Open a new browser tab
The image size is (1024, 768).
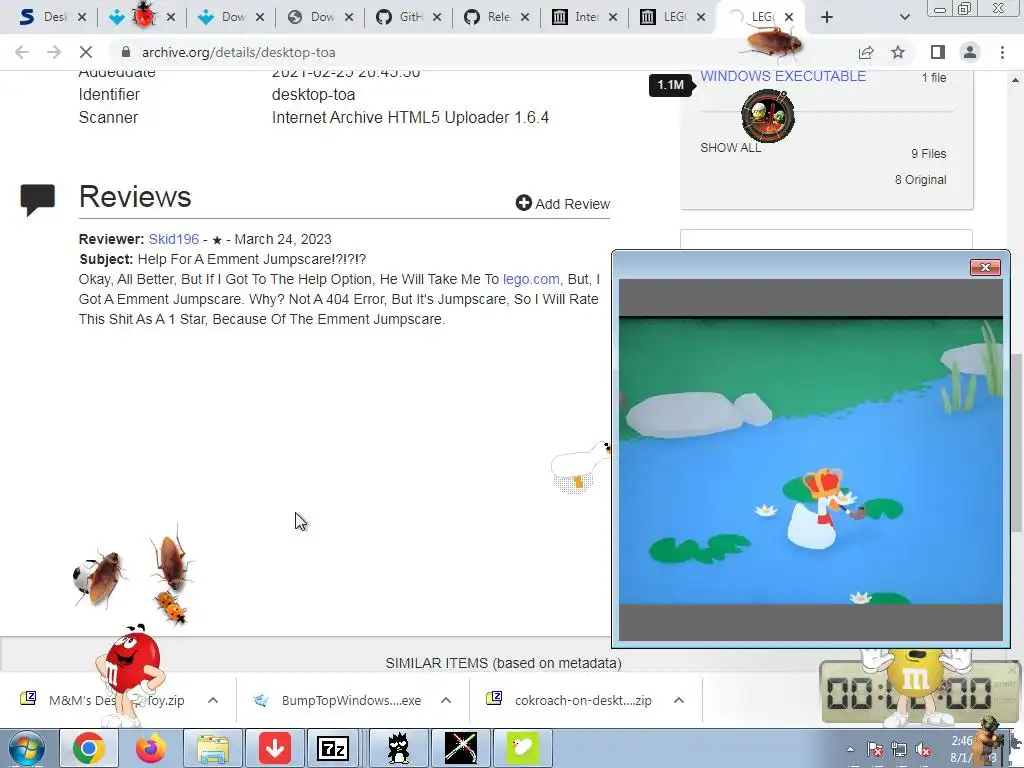point(827,17)
